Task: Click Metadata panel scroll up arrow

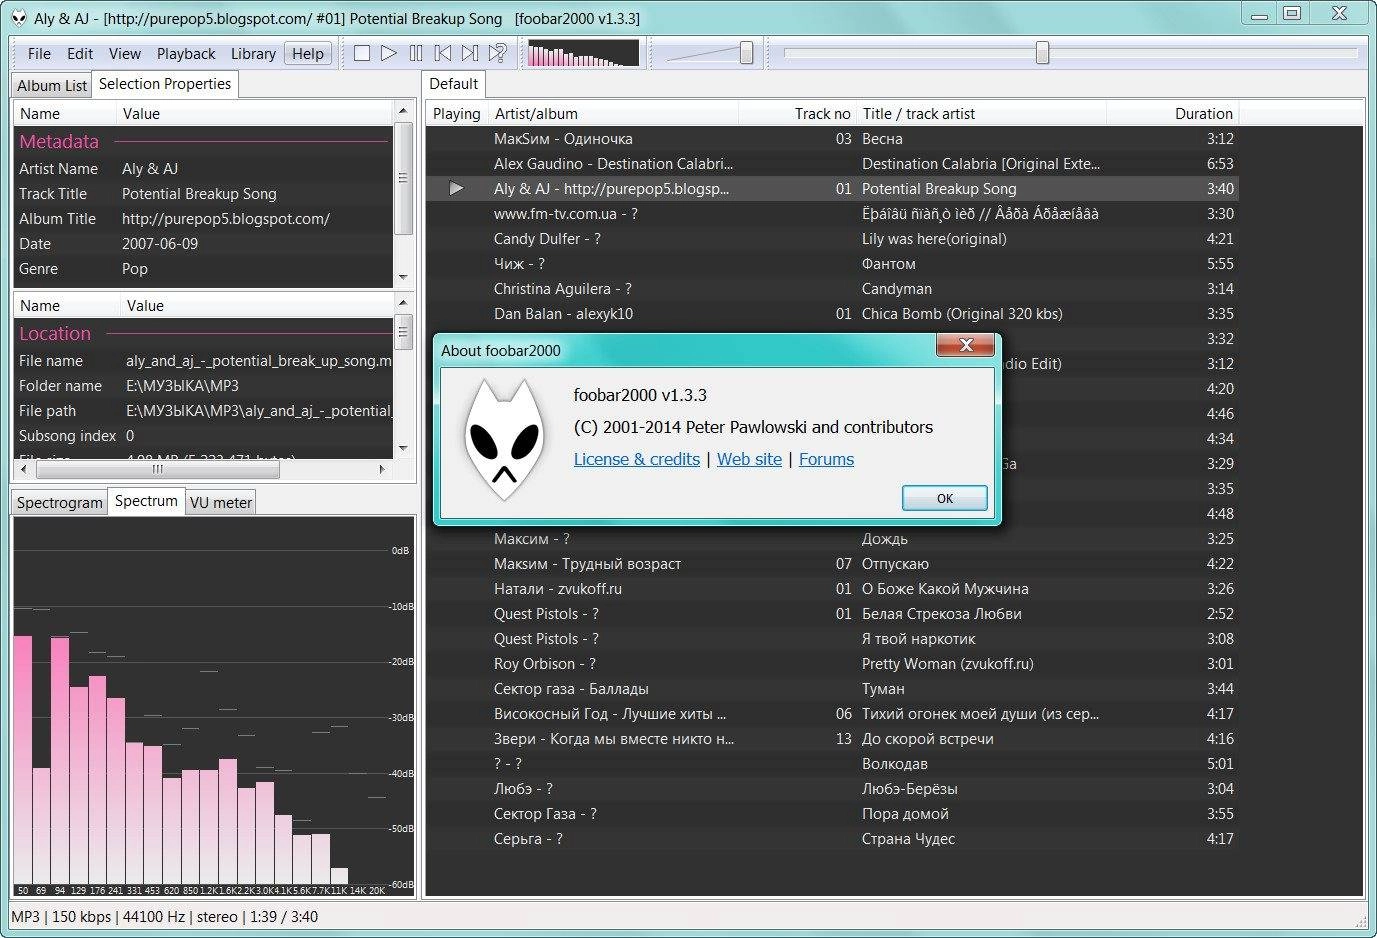Action: 403,110
